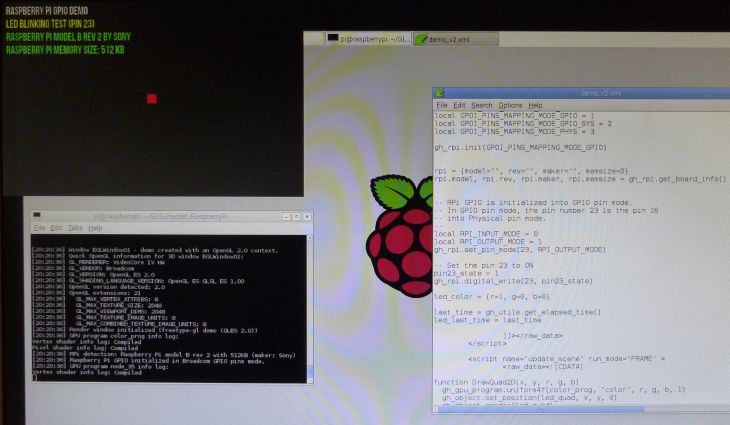The image size is (730, 425).
Task: Open the Edit menu in the terminal window
Action: click(56, 228)
